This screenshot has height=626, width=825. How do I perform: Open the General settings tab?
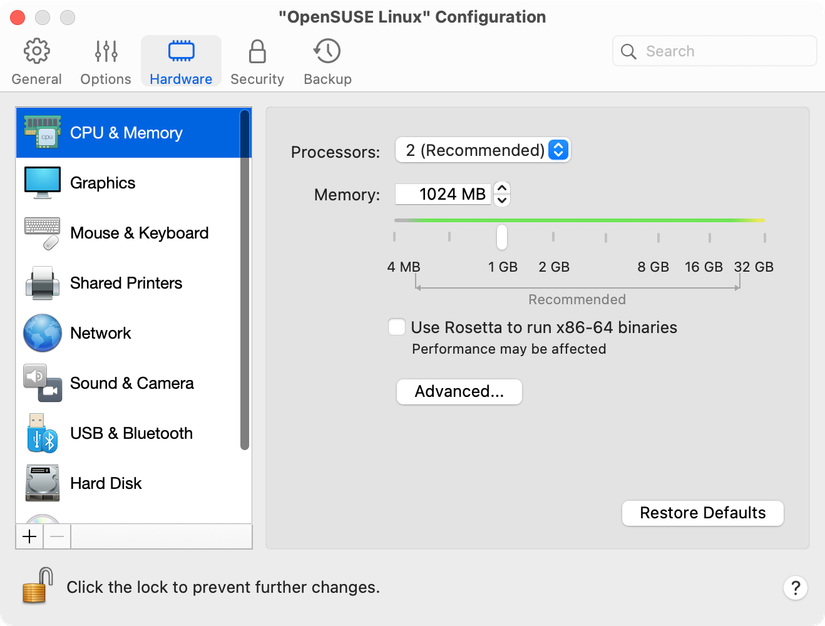tap(36, 62)
